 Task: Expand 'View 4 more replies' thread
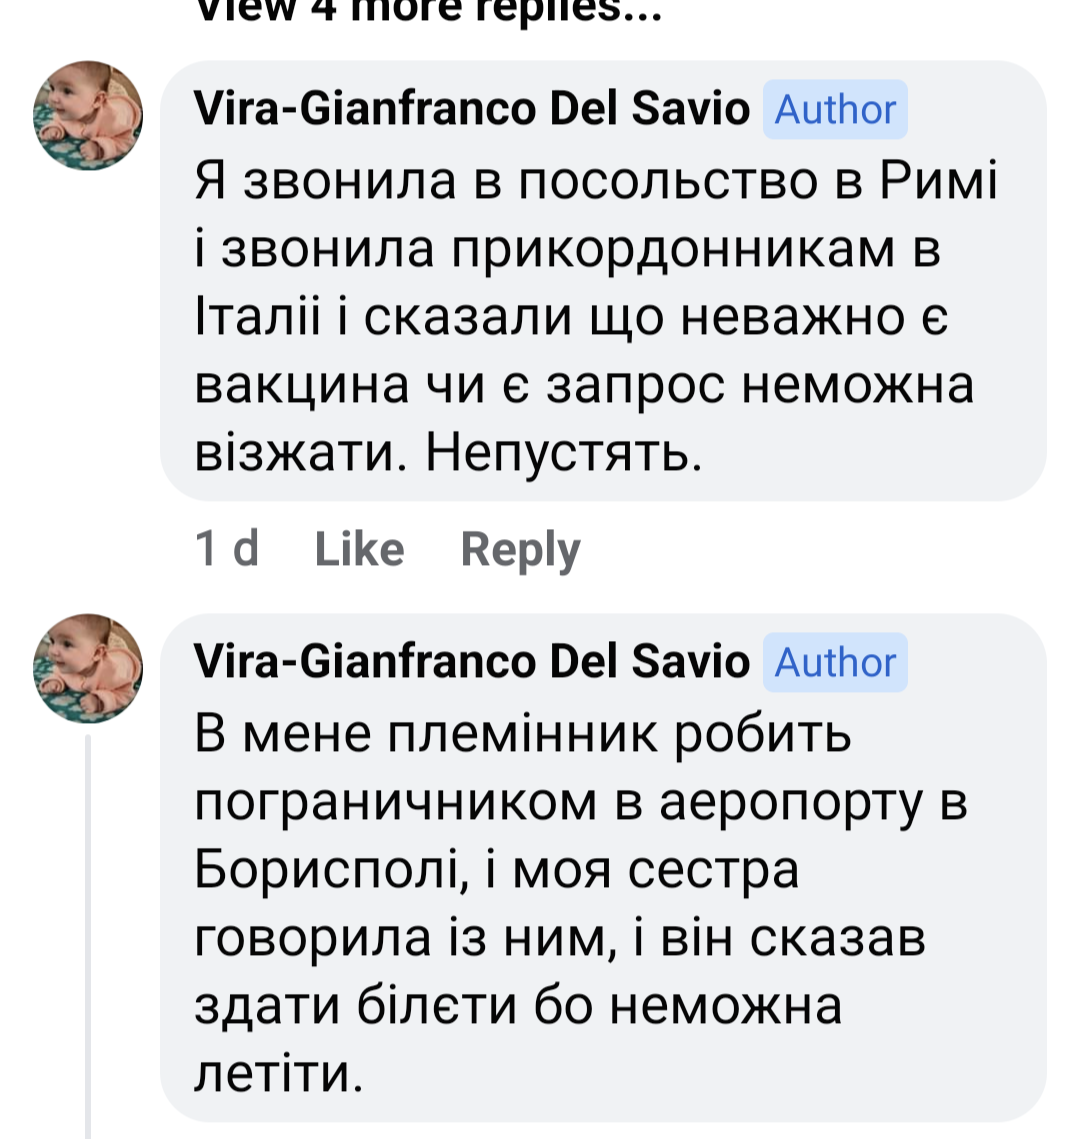point(428,10)
